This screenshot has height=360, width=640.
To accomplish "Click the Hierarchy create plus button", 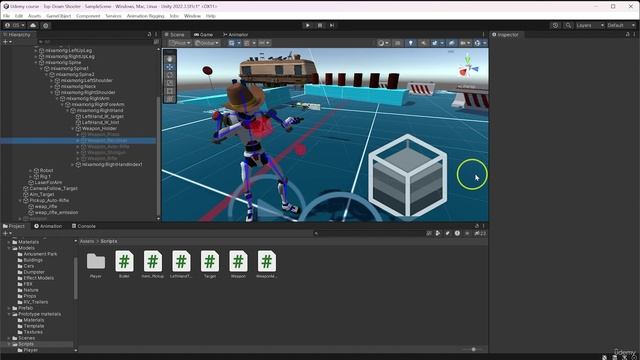I will (x=7, y=42).
